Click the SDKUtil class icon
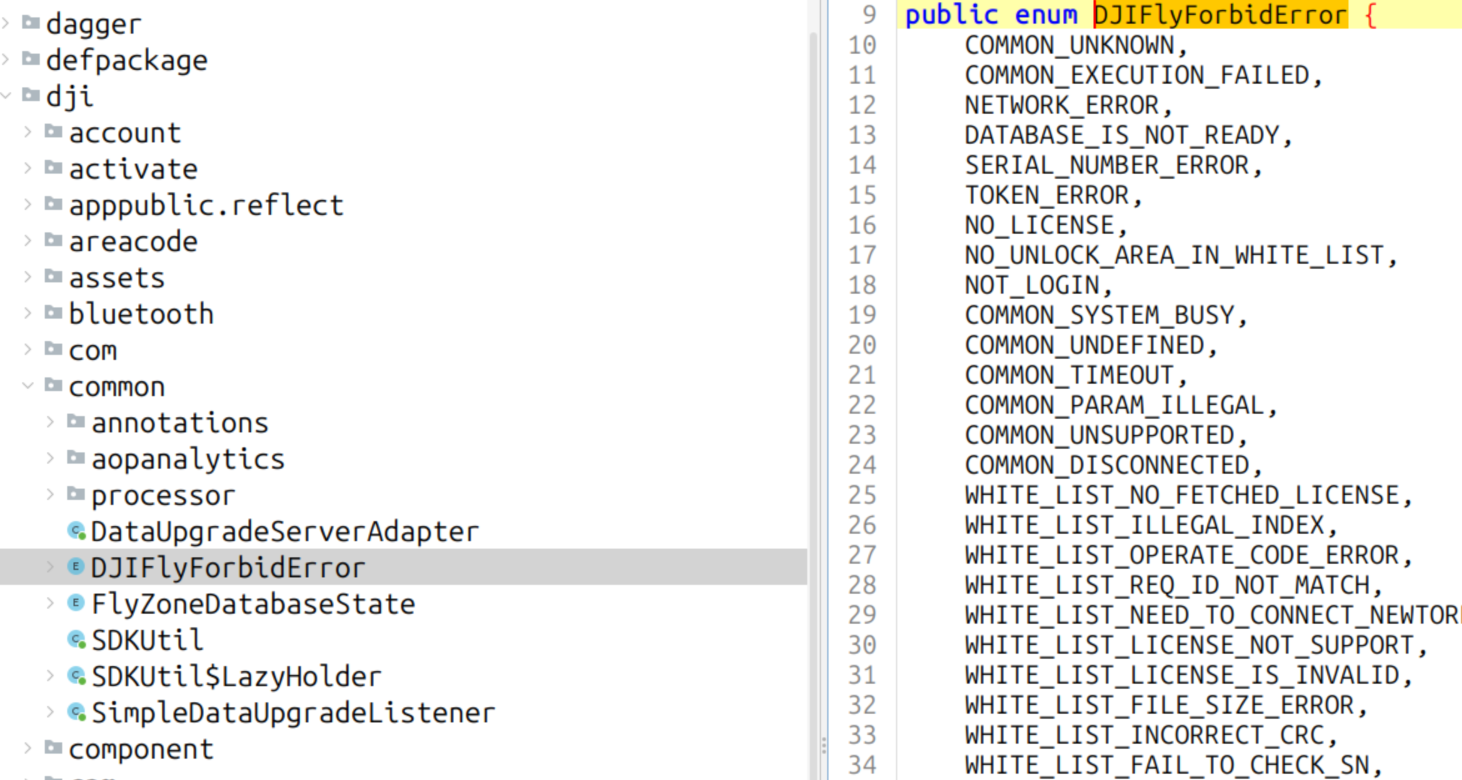The height and width of the screenshot is (780, 1462). (76, 639)
